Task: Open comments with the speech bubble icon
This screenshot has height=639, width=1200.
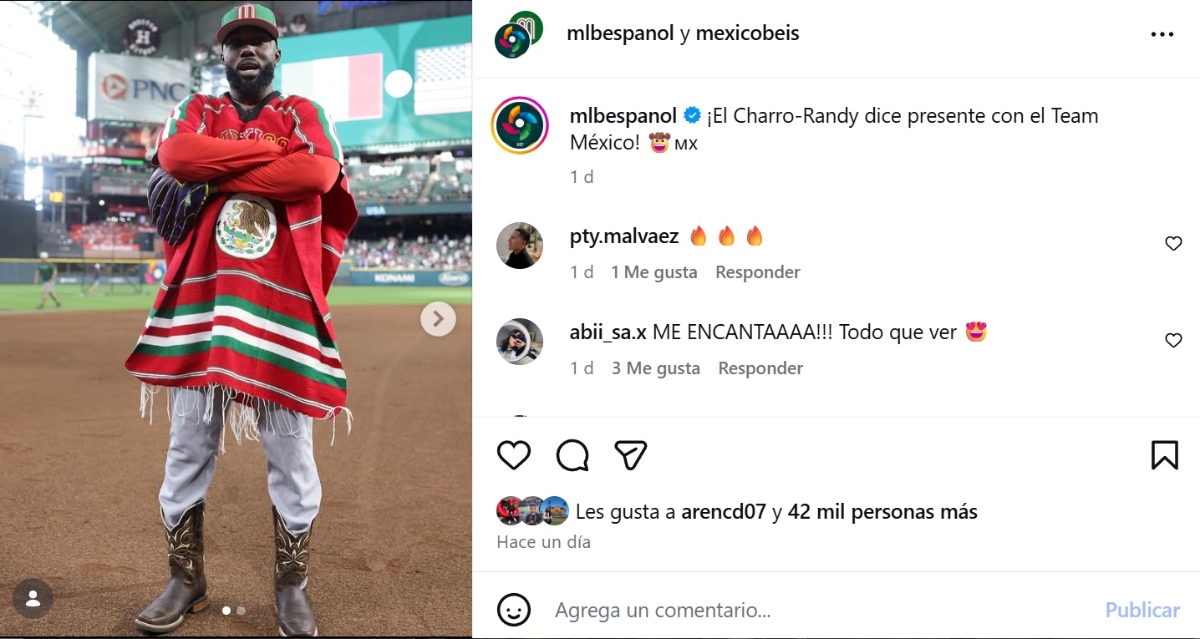Action: (x=572, y=455)
